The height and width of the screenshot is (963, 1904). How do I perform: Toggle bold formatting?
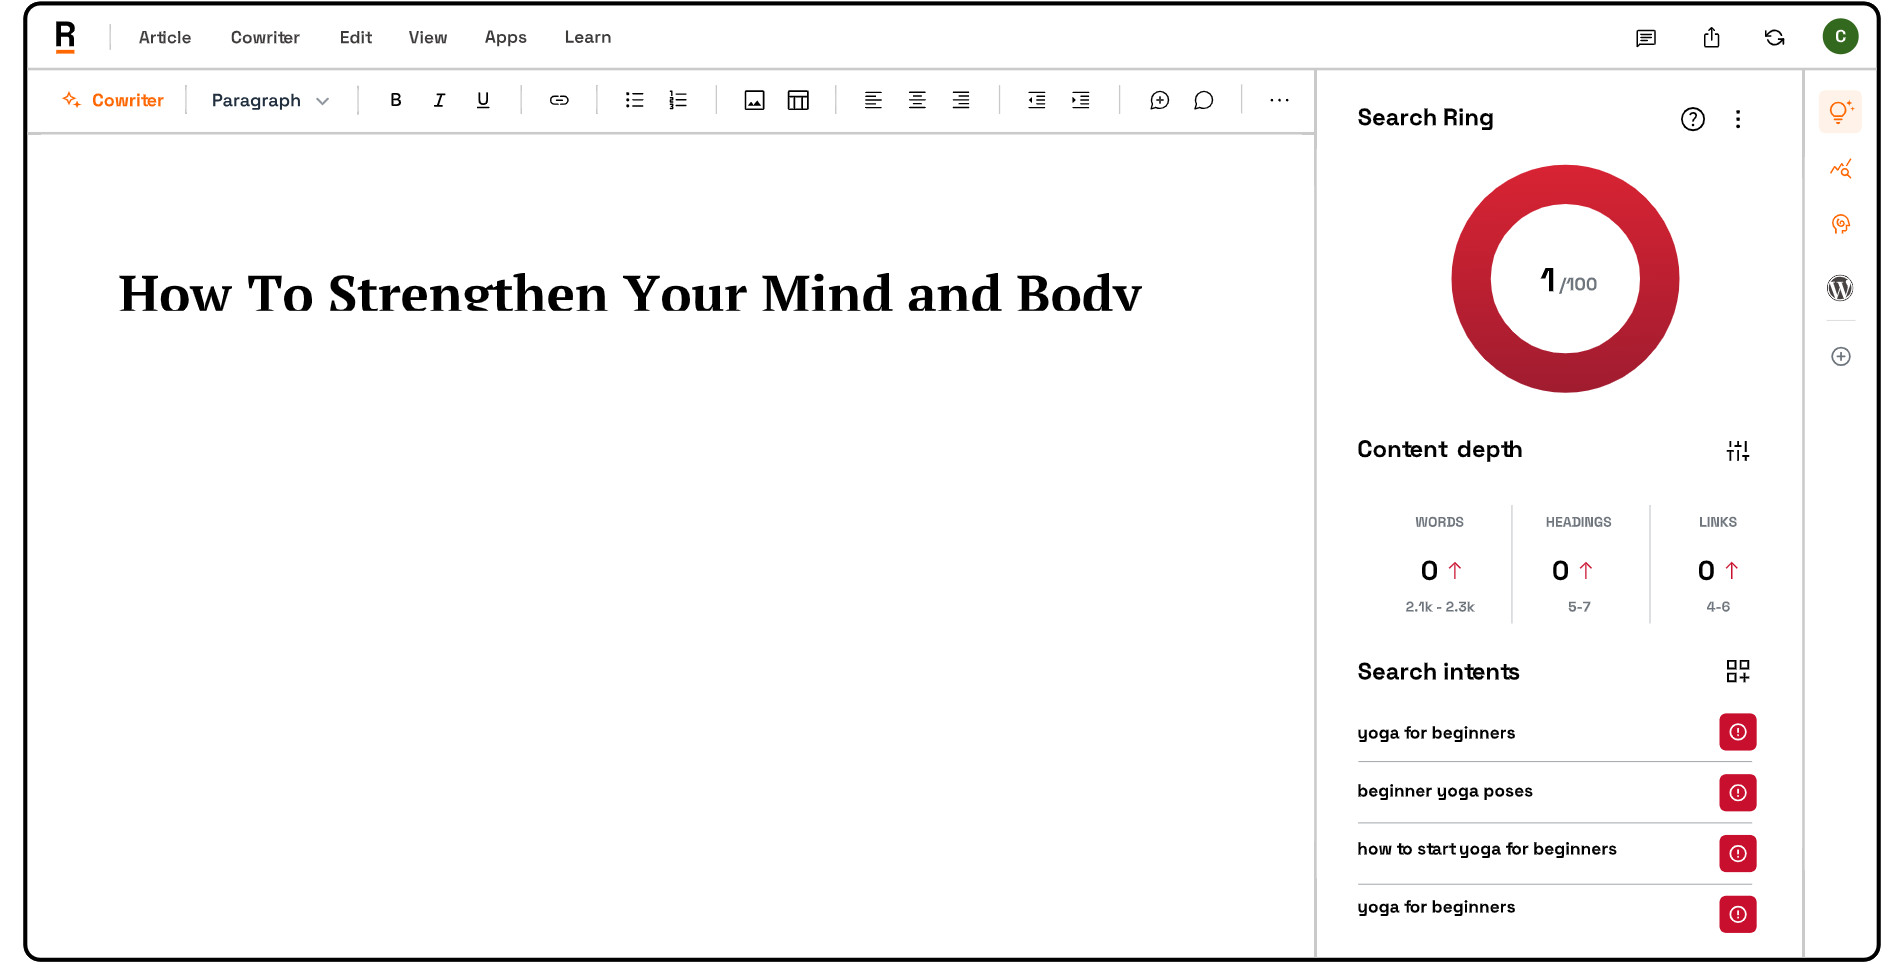(396, 100)
